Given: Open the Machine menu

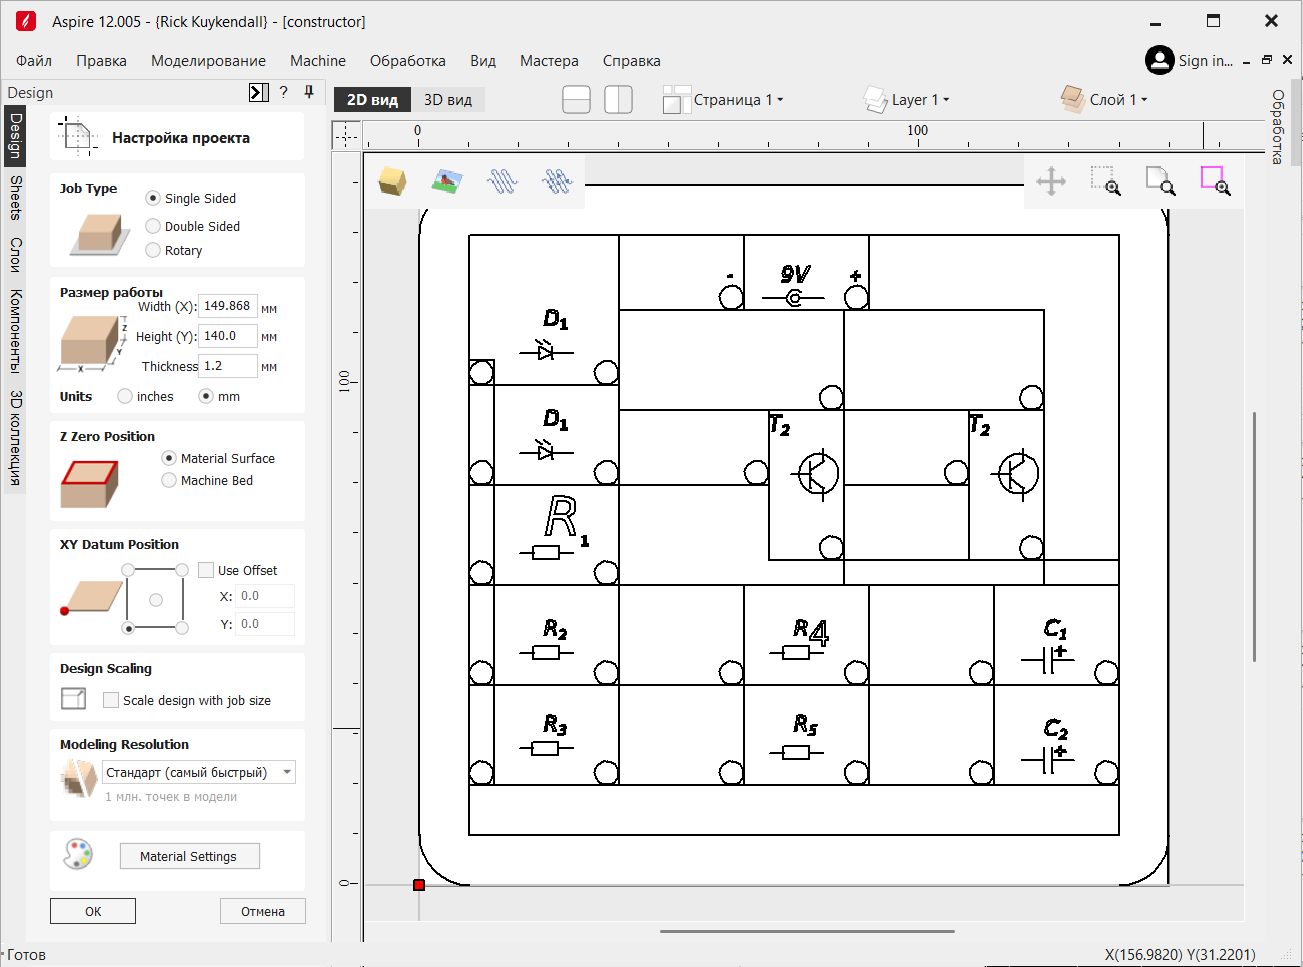Looking at the screenshot, I should pos(318,60).
